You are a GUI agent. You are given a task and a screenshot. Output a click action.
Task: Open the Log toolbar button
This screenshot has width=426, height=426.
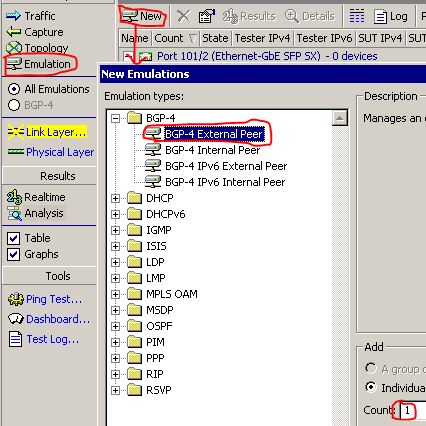(391, 16)
